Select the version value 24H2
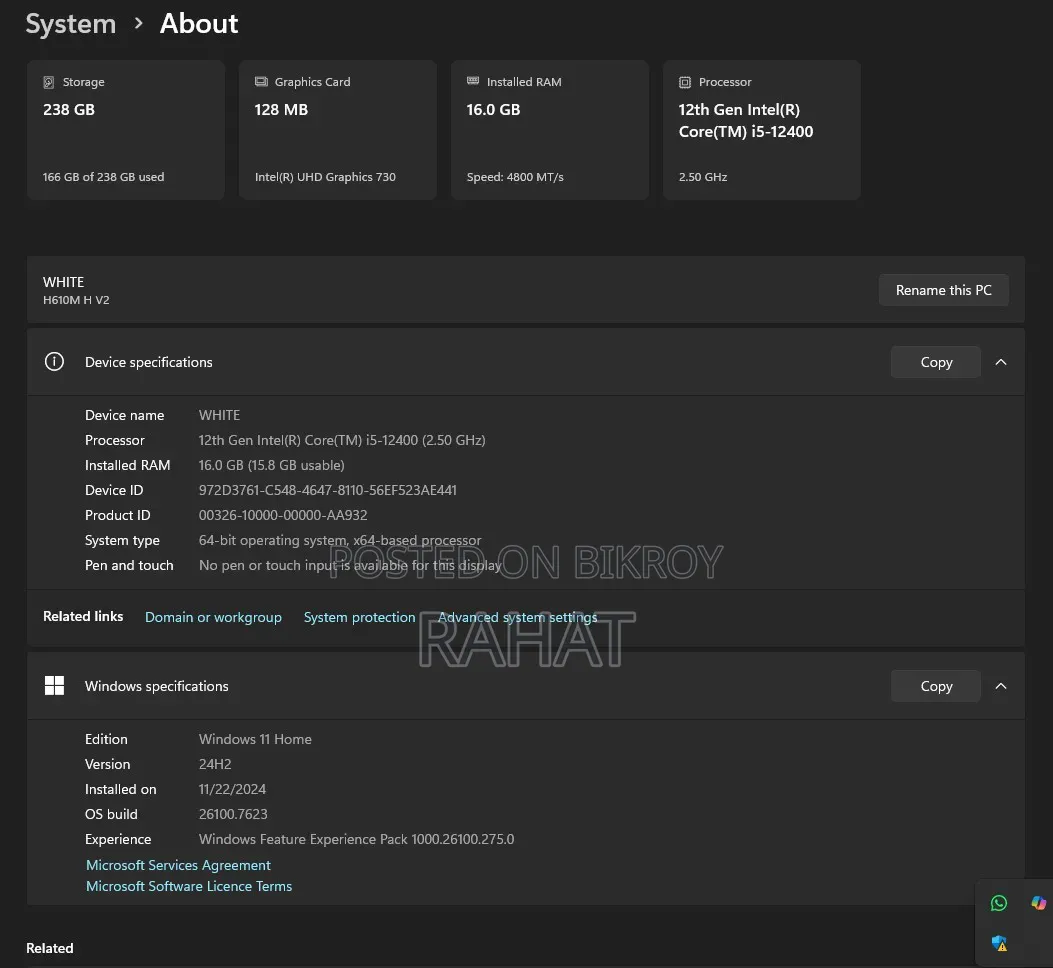The width and height of the screenshot is (1053, 968). click(215, 764)
